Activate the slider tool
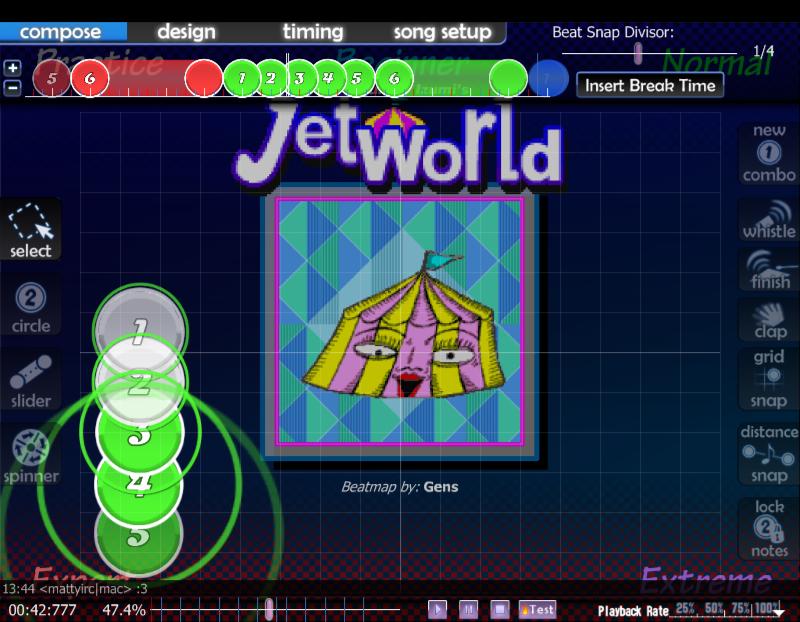 (x=31, y=381)
